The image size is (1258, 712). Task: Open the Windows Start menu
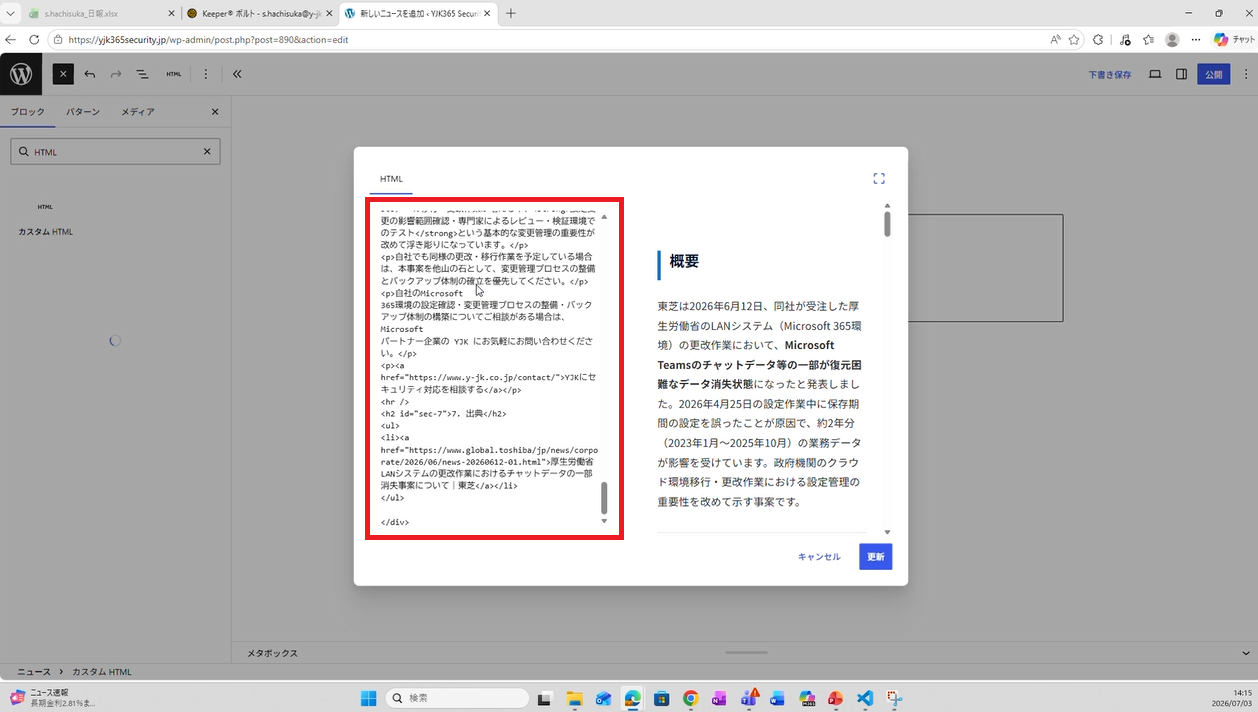coord(368,698)
